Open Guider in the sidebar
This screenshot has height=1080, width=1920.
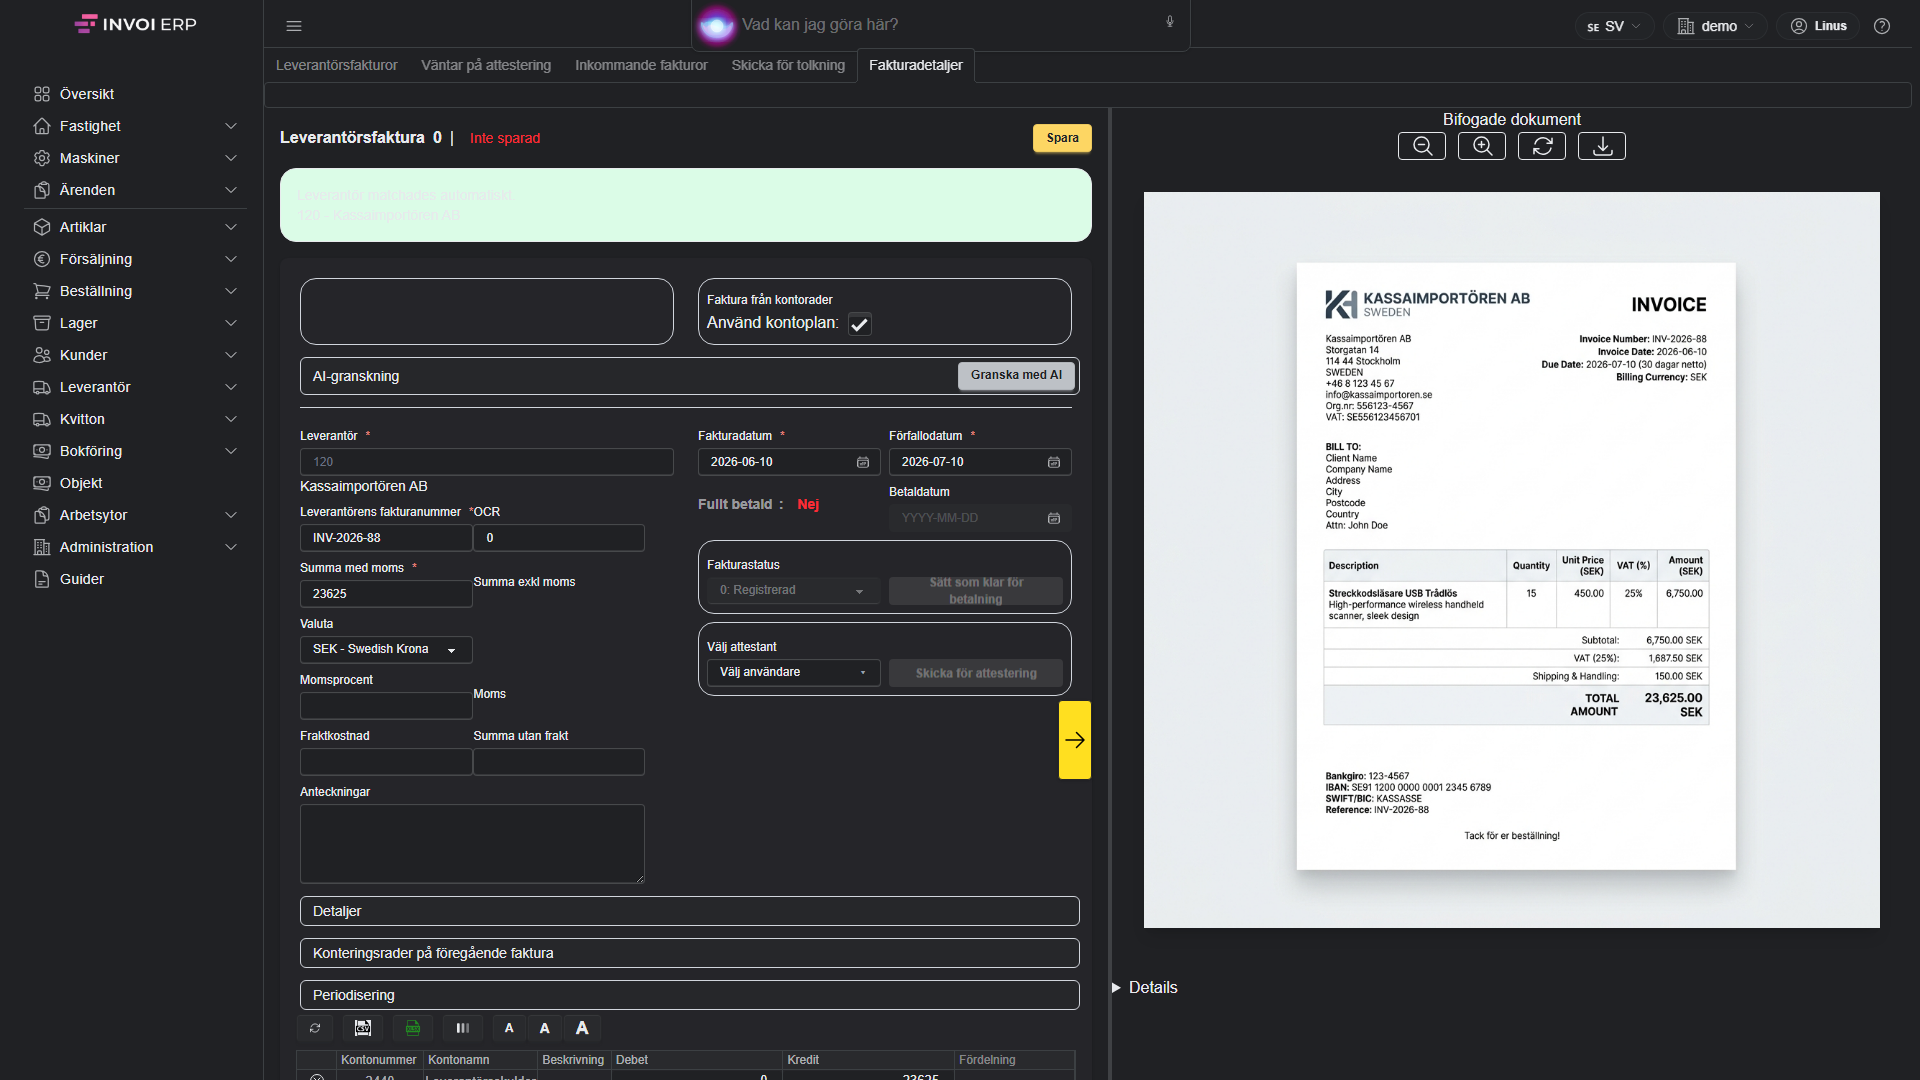tap(135, 579)
